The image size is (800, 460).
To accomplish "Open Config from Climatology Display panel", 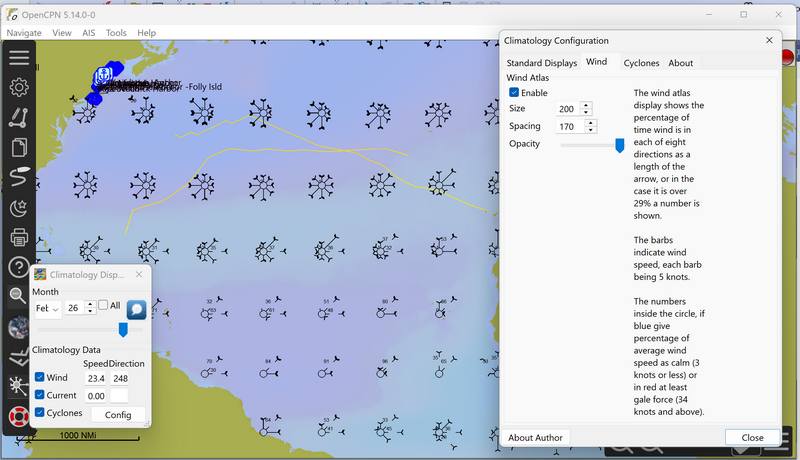I will 118,415.
